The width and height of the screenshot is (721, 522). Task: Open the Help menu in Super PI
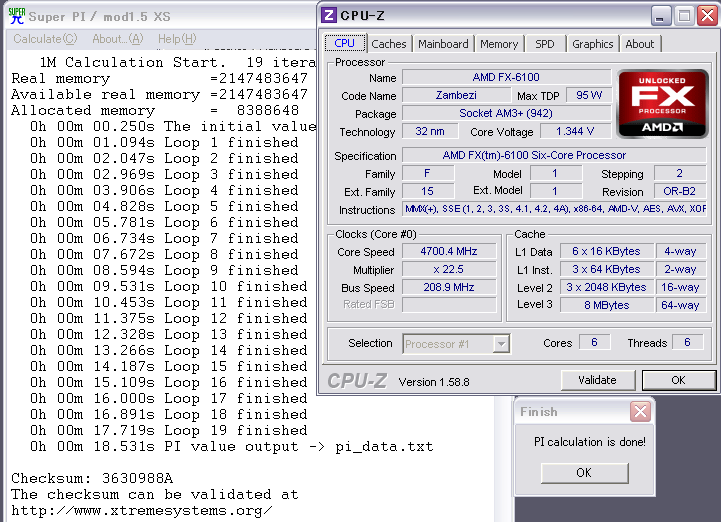coord(177,39)
